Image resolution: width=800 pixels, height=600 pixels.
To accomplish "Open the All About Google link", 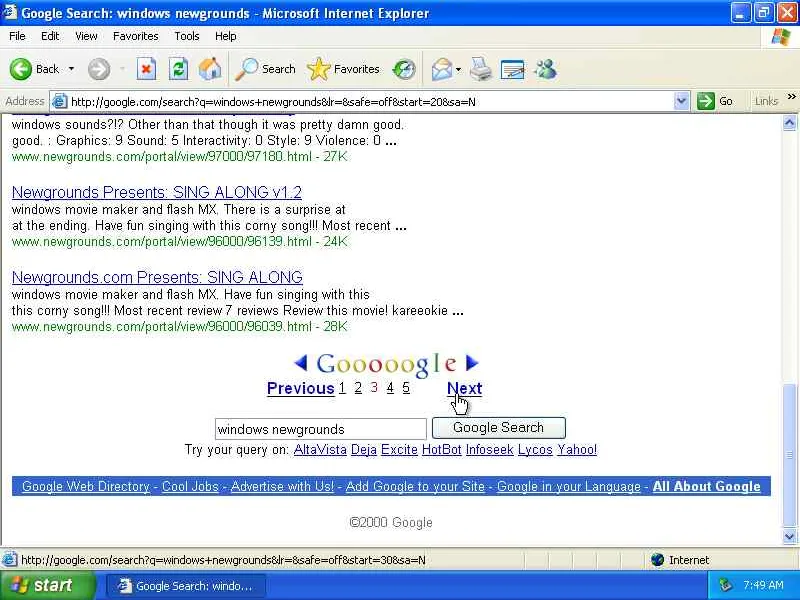I will [707, 486].
